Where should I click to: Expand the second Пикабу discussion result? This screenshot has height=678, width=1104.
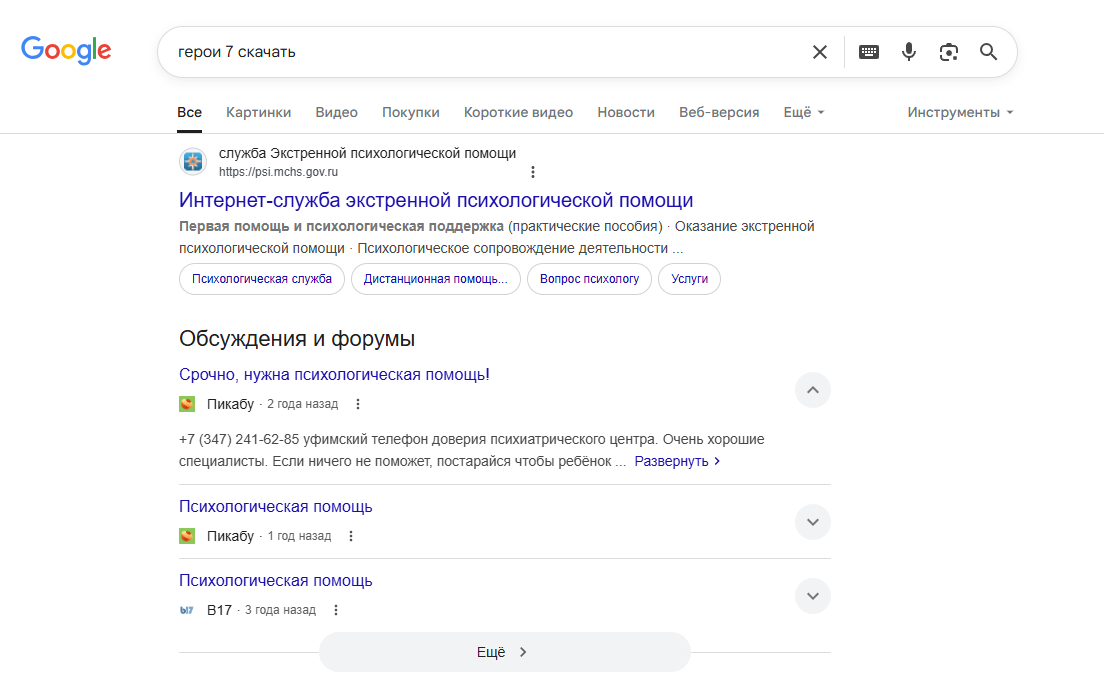[812, 522]
